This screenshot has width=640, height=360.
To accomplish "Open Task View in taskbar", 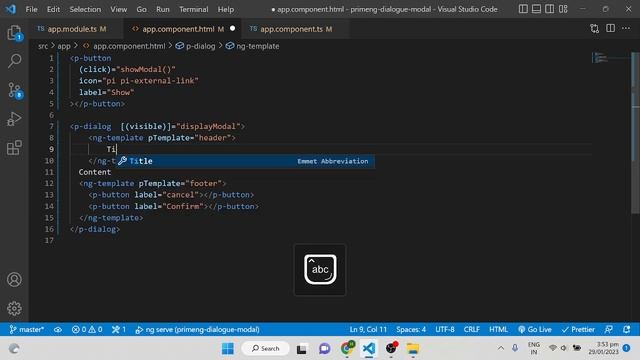I will coord(302,349).
